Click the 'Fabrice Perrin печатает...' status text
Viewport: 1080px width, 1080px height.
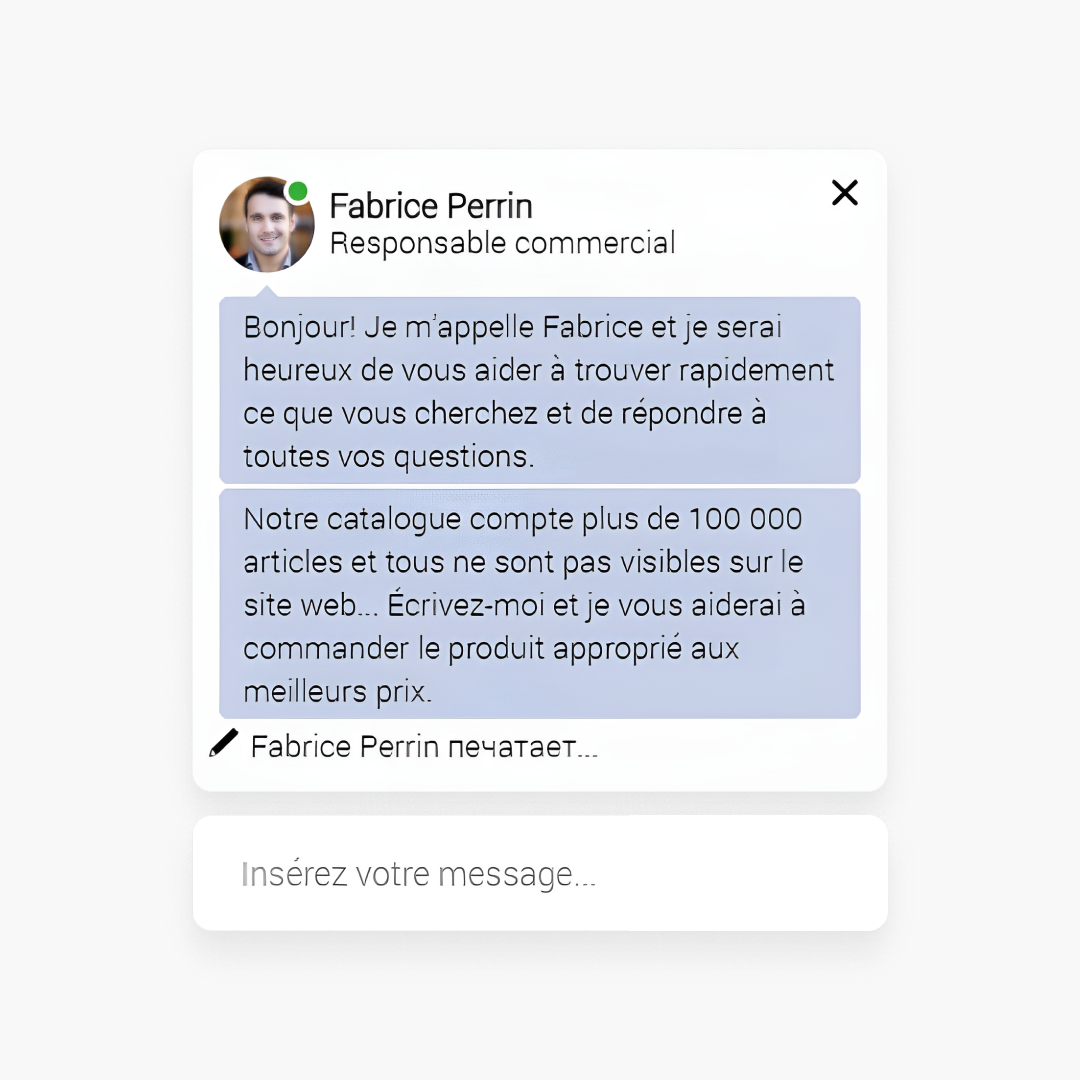tap(424, 747)
